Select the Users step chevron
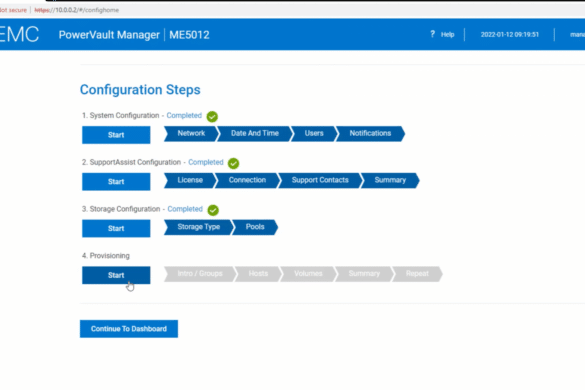 [x=314, y=134]
